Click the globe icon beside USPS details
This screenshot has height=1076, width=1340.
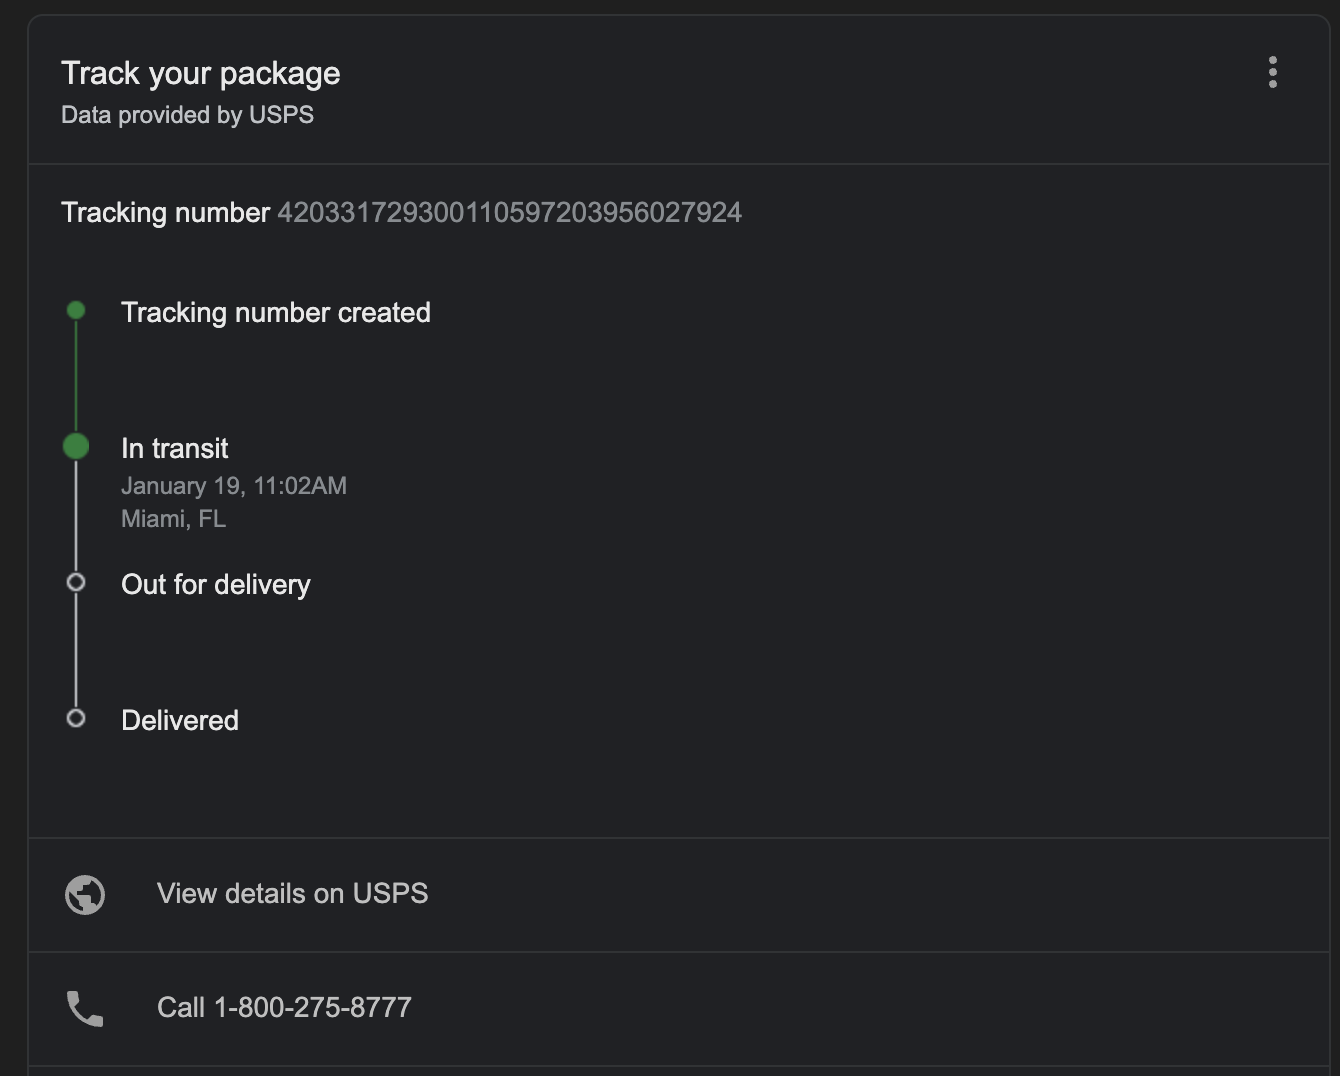pos(85,895)
